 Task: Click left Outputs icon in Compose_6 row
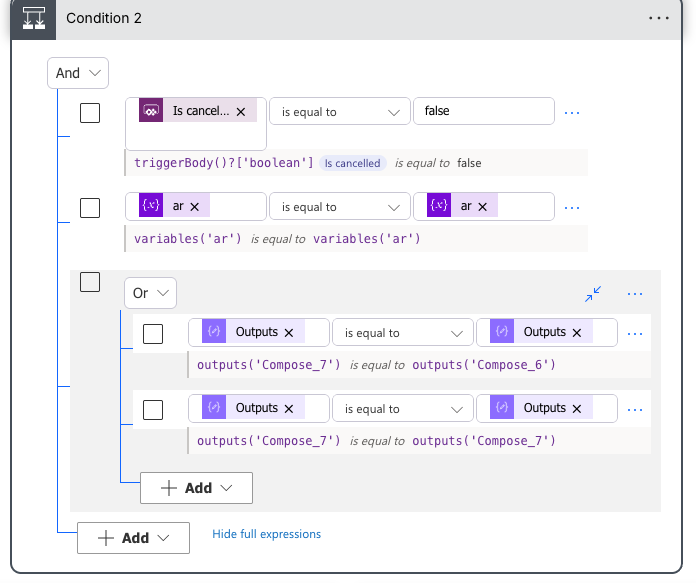(214, 331)
